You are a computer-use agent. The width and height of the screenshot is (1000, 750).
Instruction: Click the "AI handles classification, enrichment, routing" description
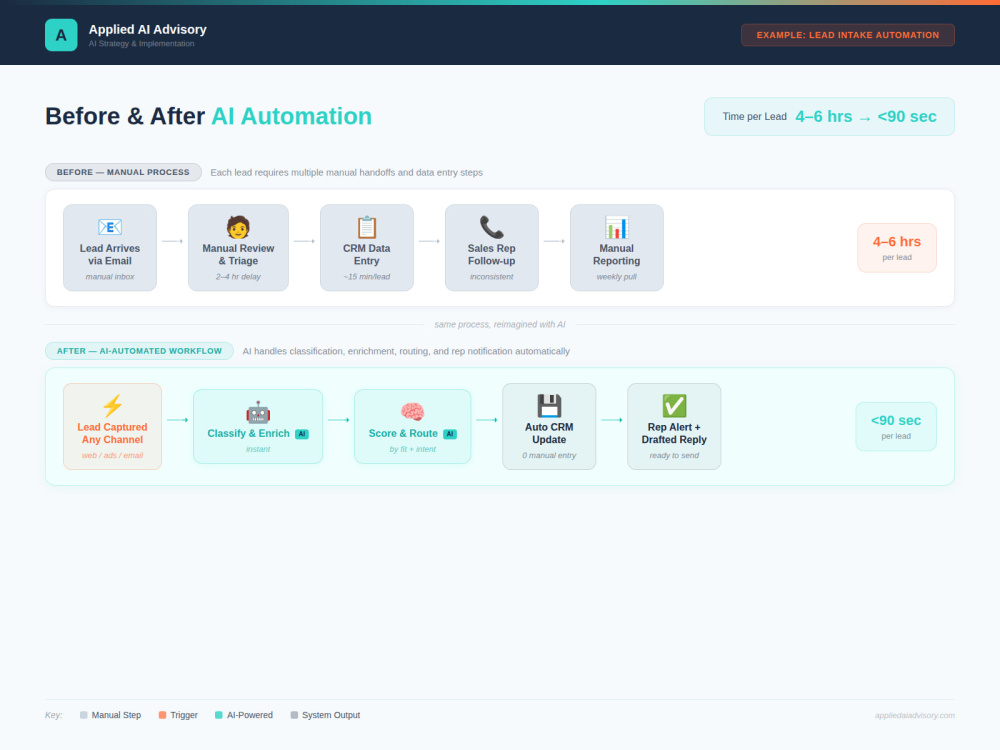click(x=406, y=351)
